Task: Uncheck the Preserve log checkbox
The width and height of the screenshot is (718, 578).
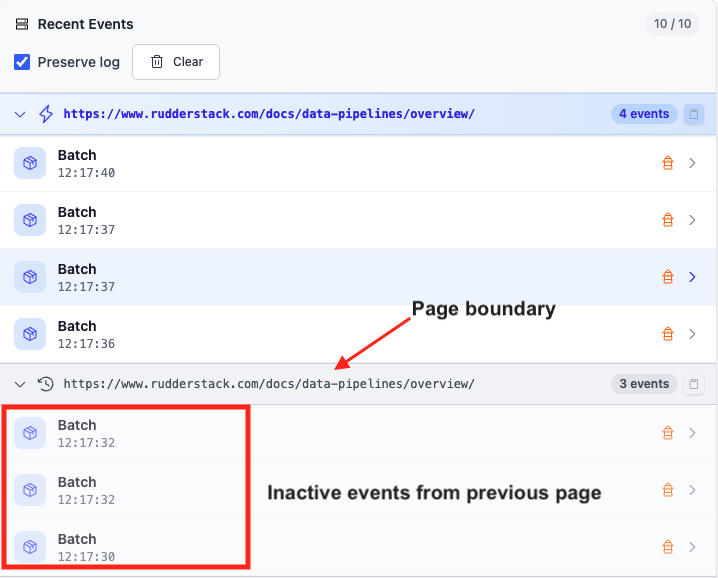Action: pos(22,62)
